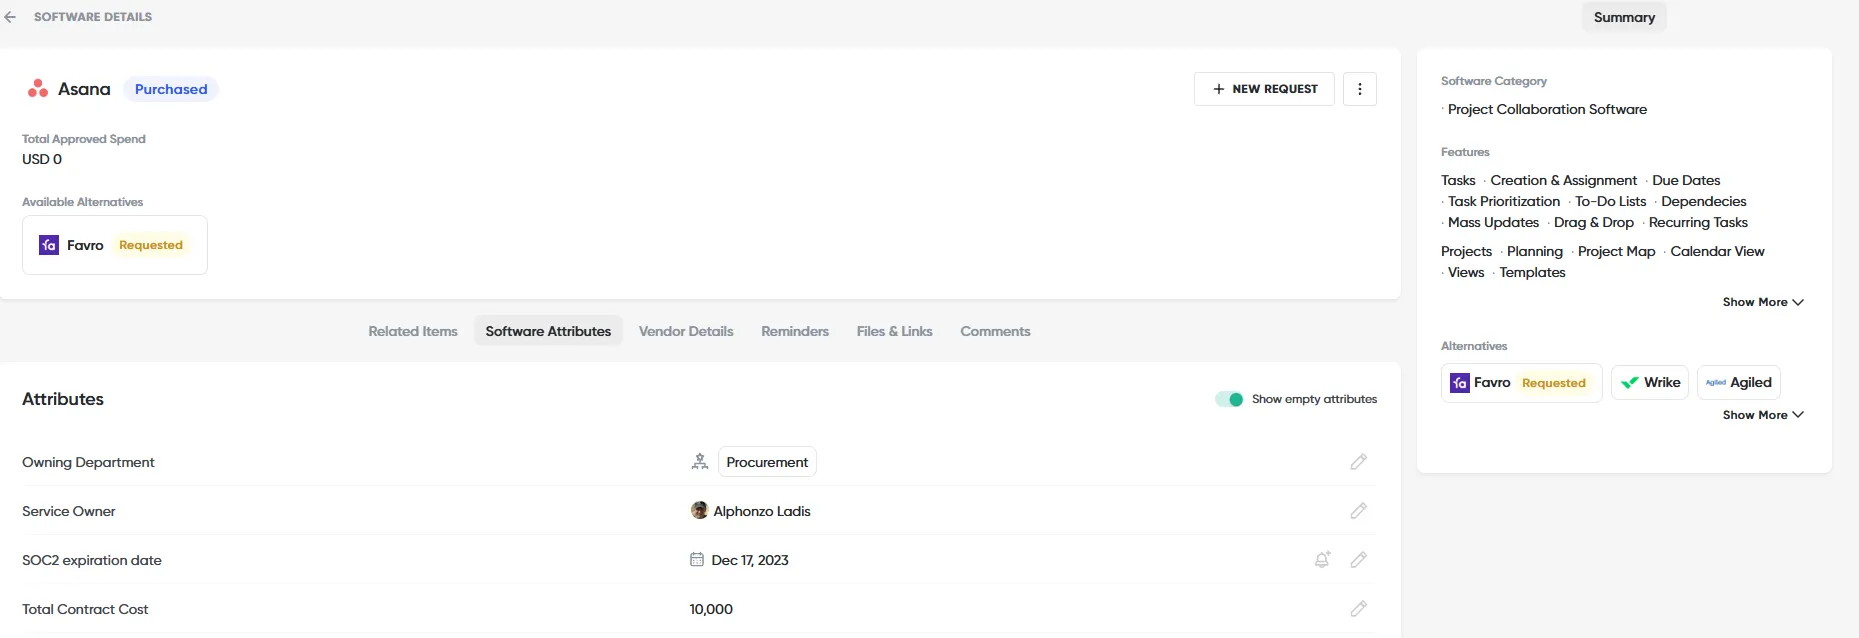
Task: Click the 10,000 contract cost value
Action: tap(711, 609)
